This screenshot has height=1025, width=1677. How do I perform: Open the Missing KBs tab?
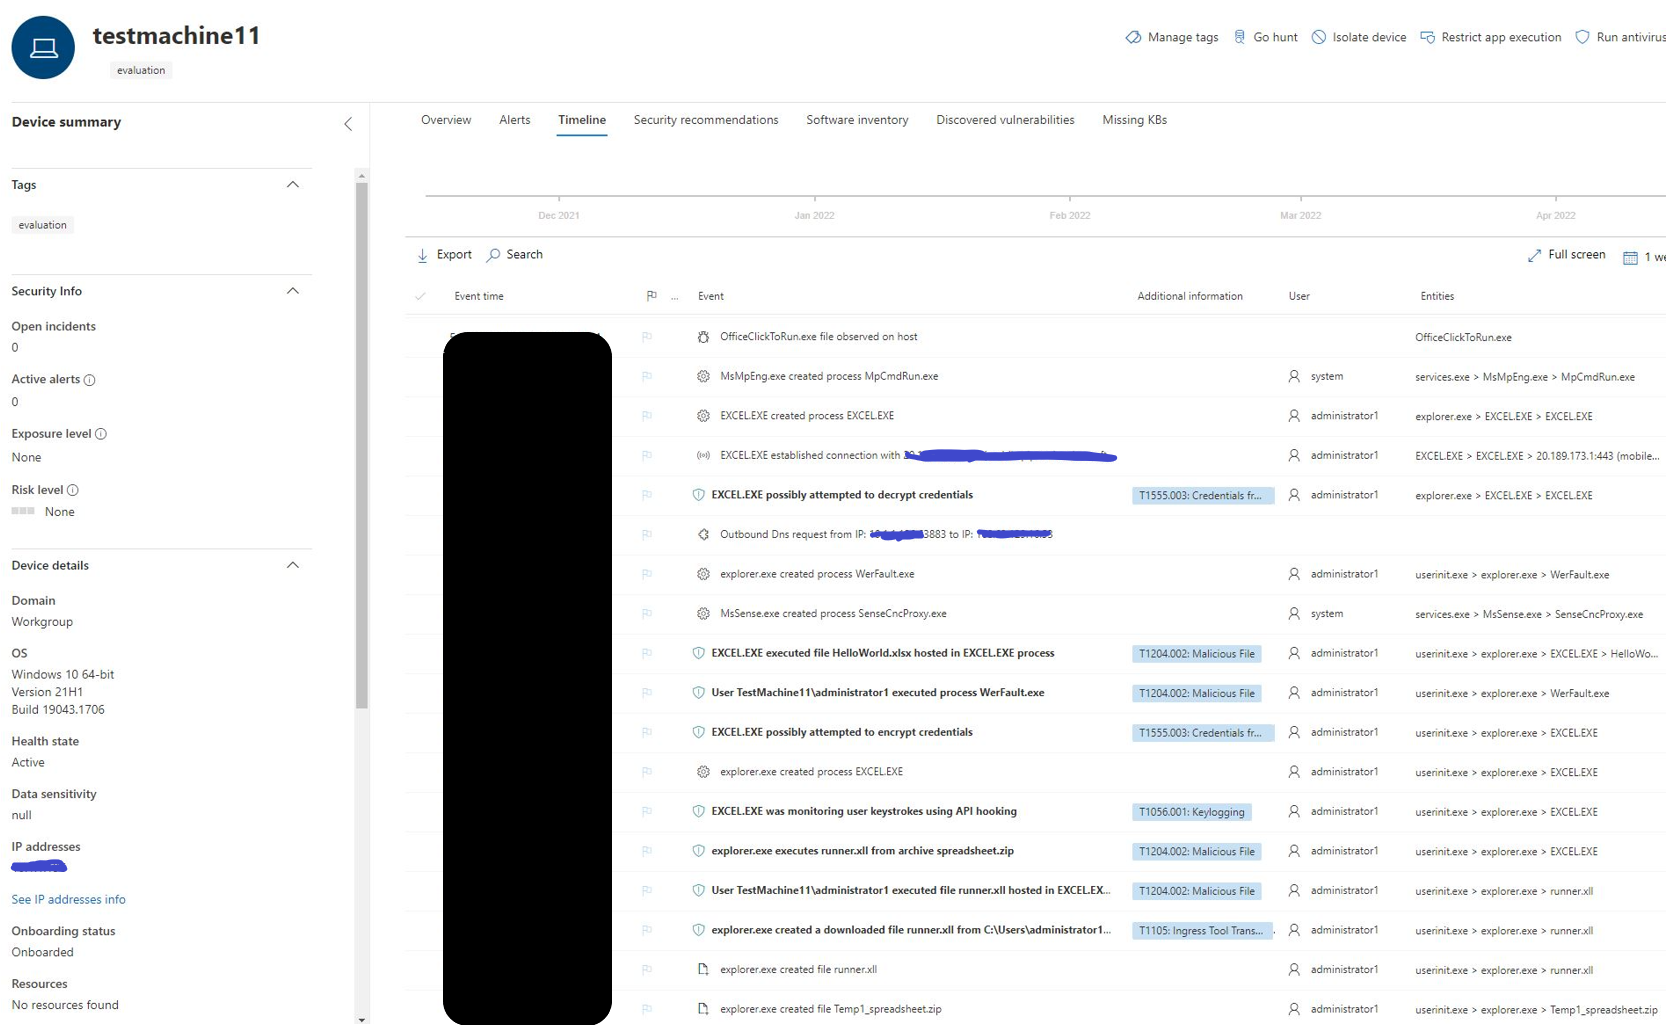click(1135, 120)
